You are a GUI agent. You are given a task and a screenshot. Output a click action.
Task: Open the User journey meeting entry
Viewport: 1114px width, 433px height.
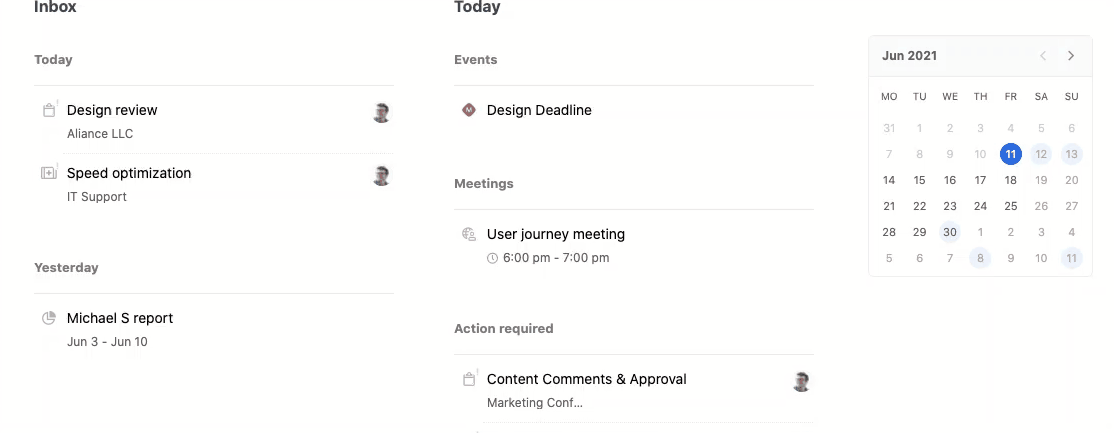[x=634, y=245]
